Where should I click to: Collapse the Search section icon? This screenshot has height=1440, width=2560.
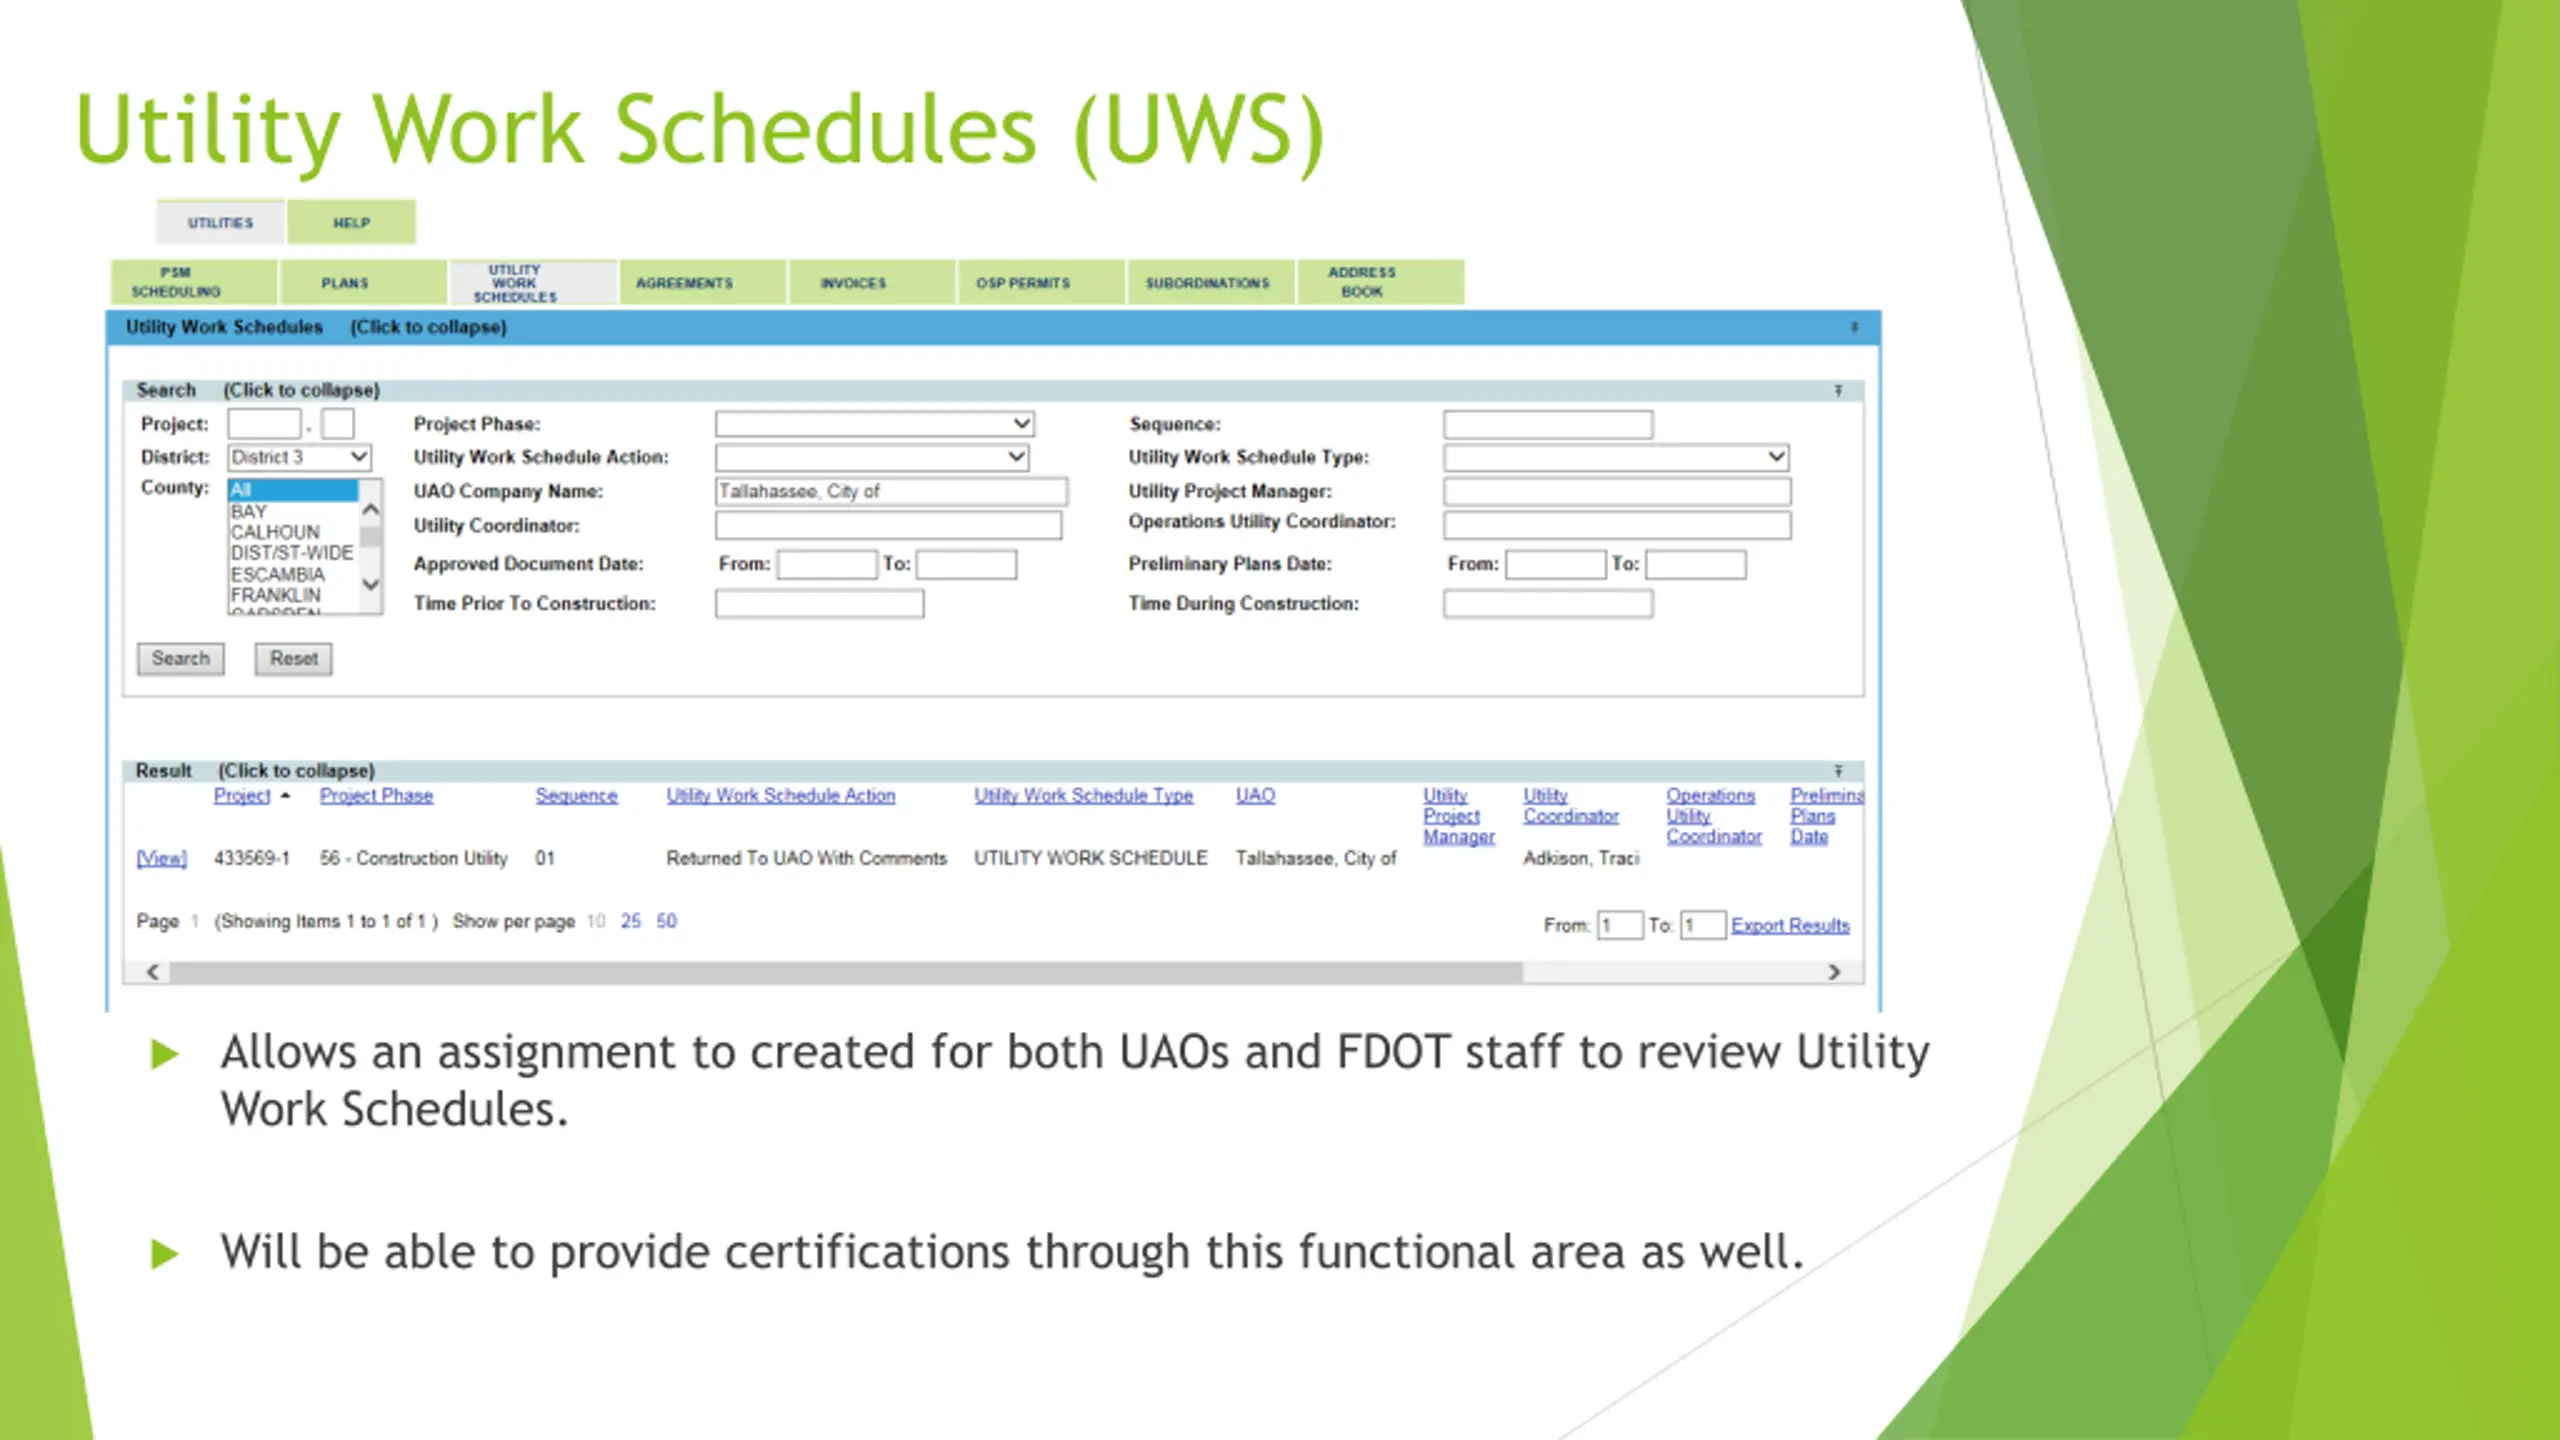coord(1838,390)
